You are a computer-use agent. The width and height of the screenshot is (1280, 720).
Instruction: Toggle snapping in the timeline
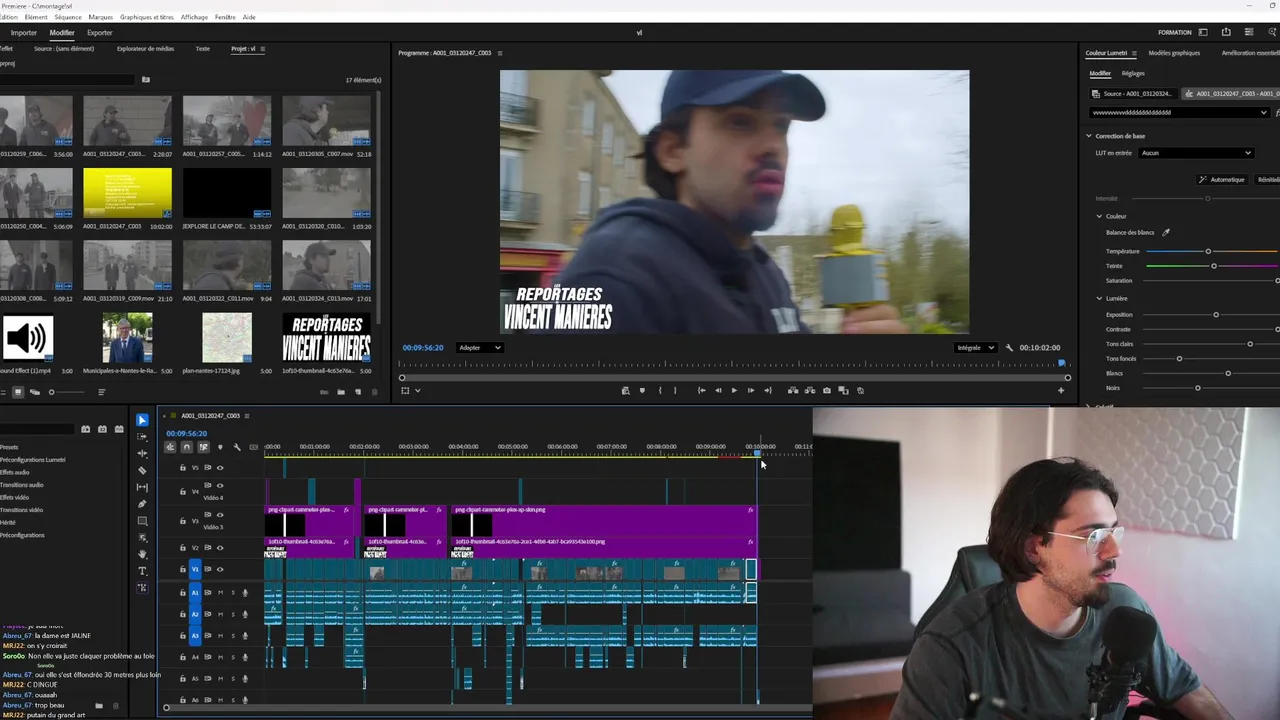tap(186, 447)
